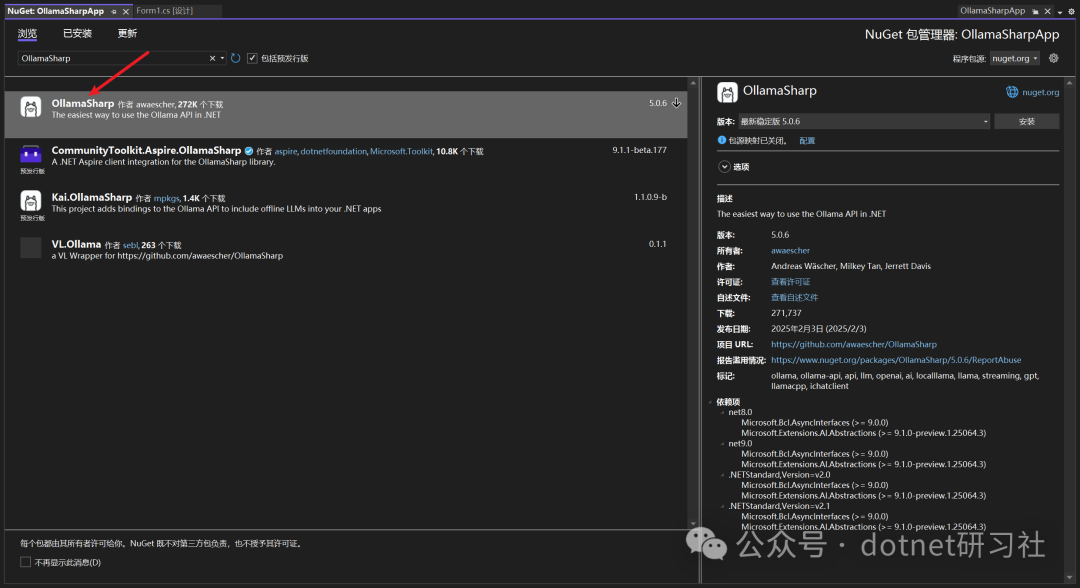Click the download arrow for OllamaSharp 5.0.6
Image resolution: width=1080 pixels, height=588 pixels.
[676, 103]
